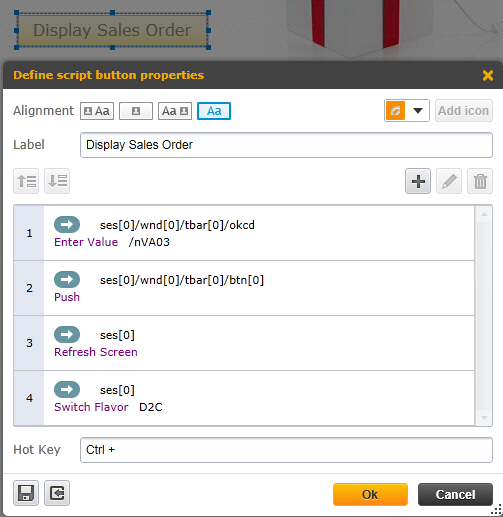Edit the selected action with pencil icon
This screenshot has height=517, width=503.
(449, 181)
